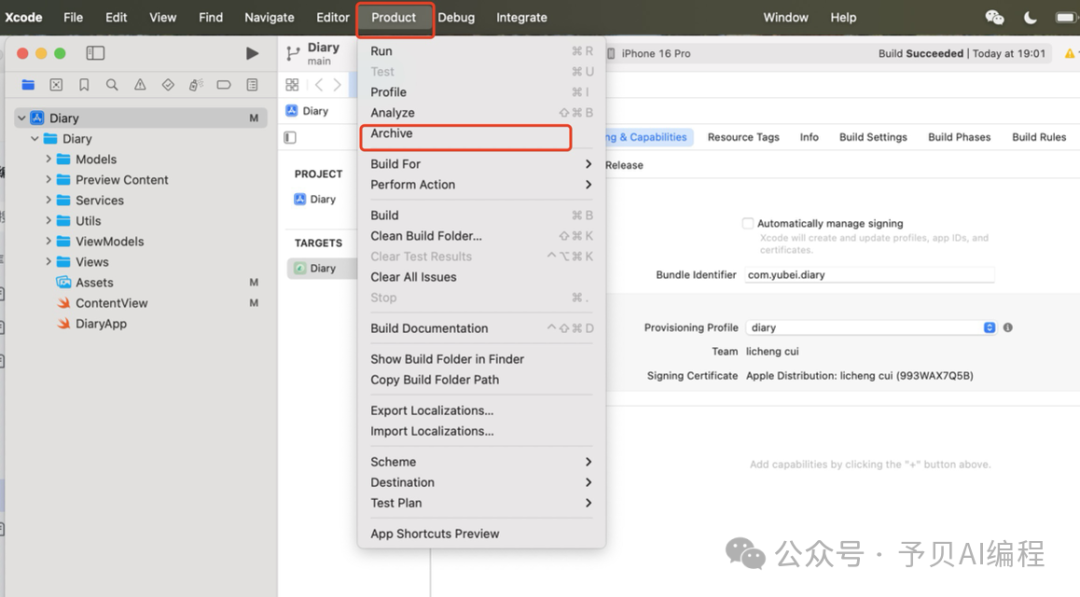
Task: Open the Debug navigator spray icon
Action: click(196, 85)
